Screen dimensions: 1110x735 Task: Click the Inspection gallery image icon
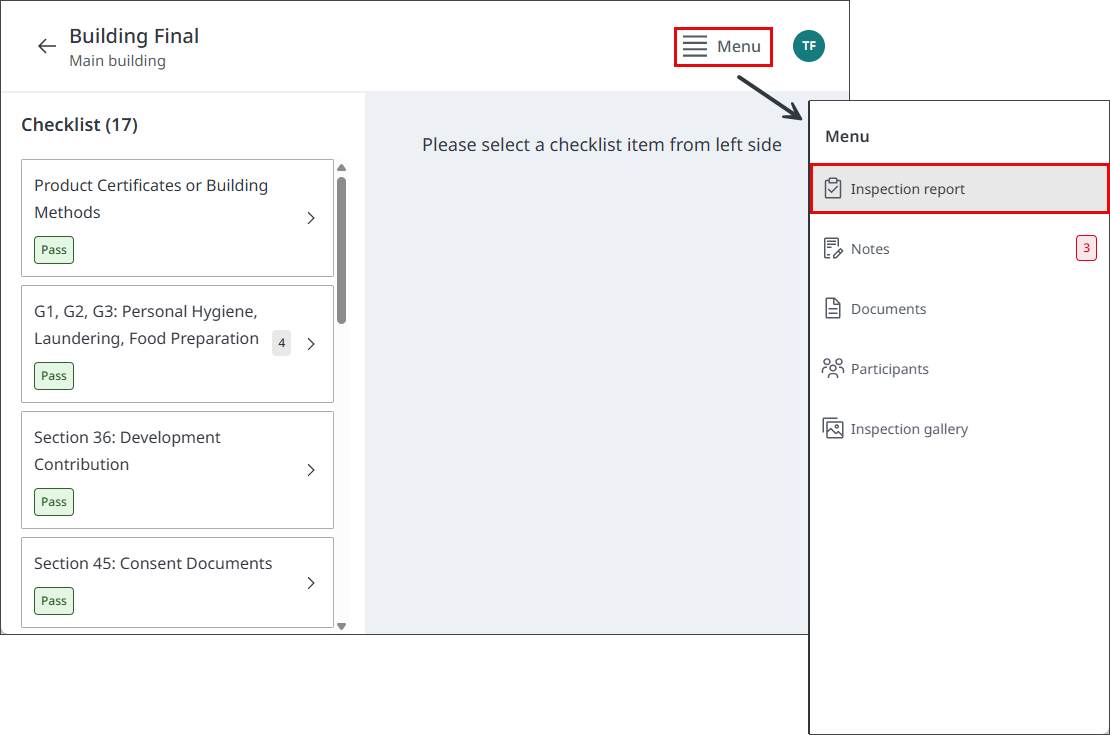click(x=833, y=428)
